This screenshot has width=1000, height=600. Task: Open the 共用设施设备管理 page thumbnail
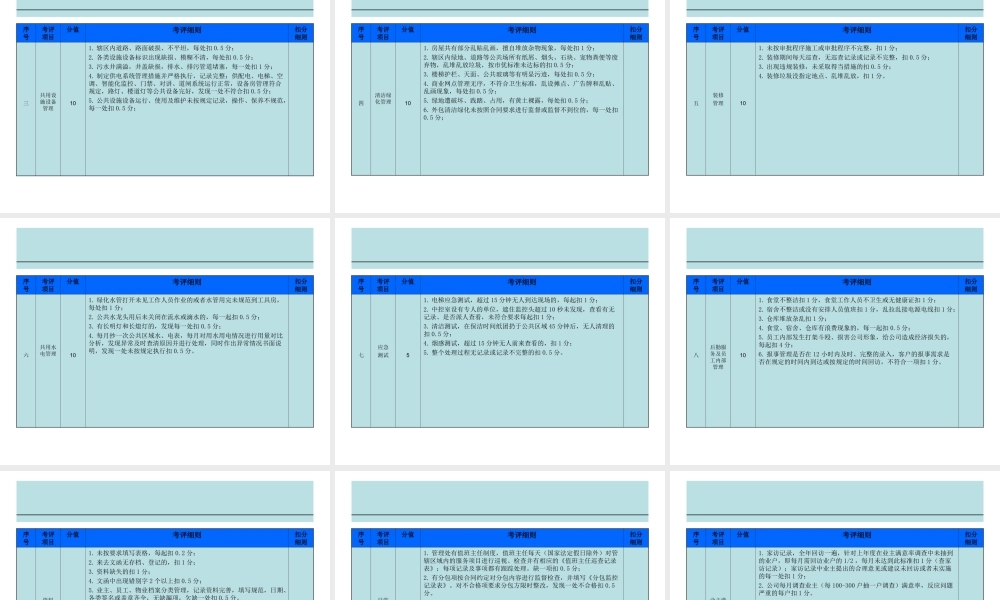[x=165, y=105]
